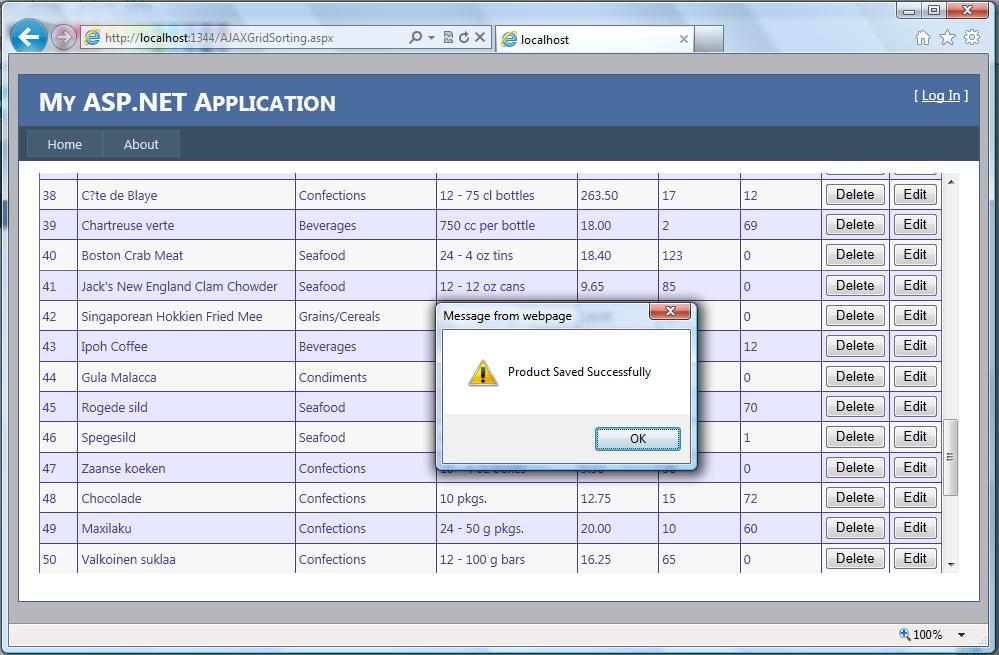The width and height of the screenshot is (999, 655).
Task: Open Favorites via the star icon
Action: 946,36
